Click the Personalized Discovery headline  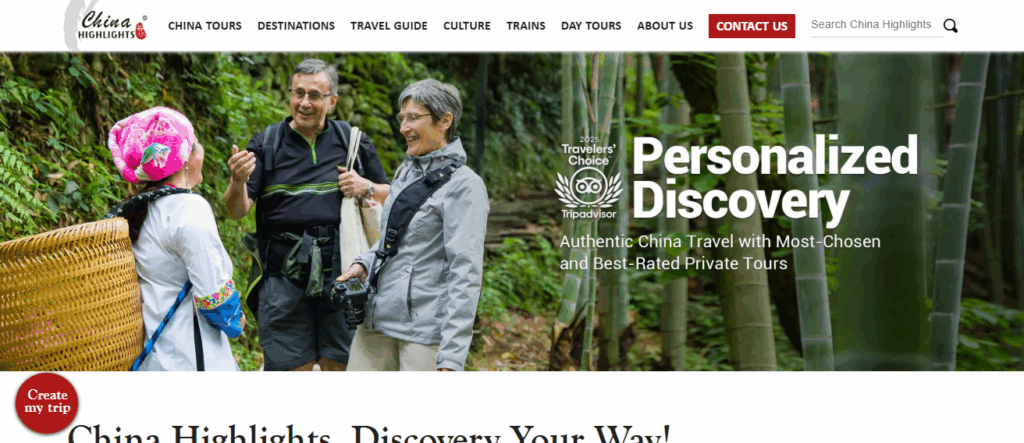click(x=775, y=179)
